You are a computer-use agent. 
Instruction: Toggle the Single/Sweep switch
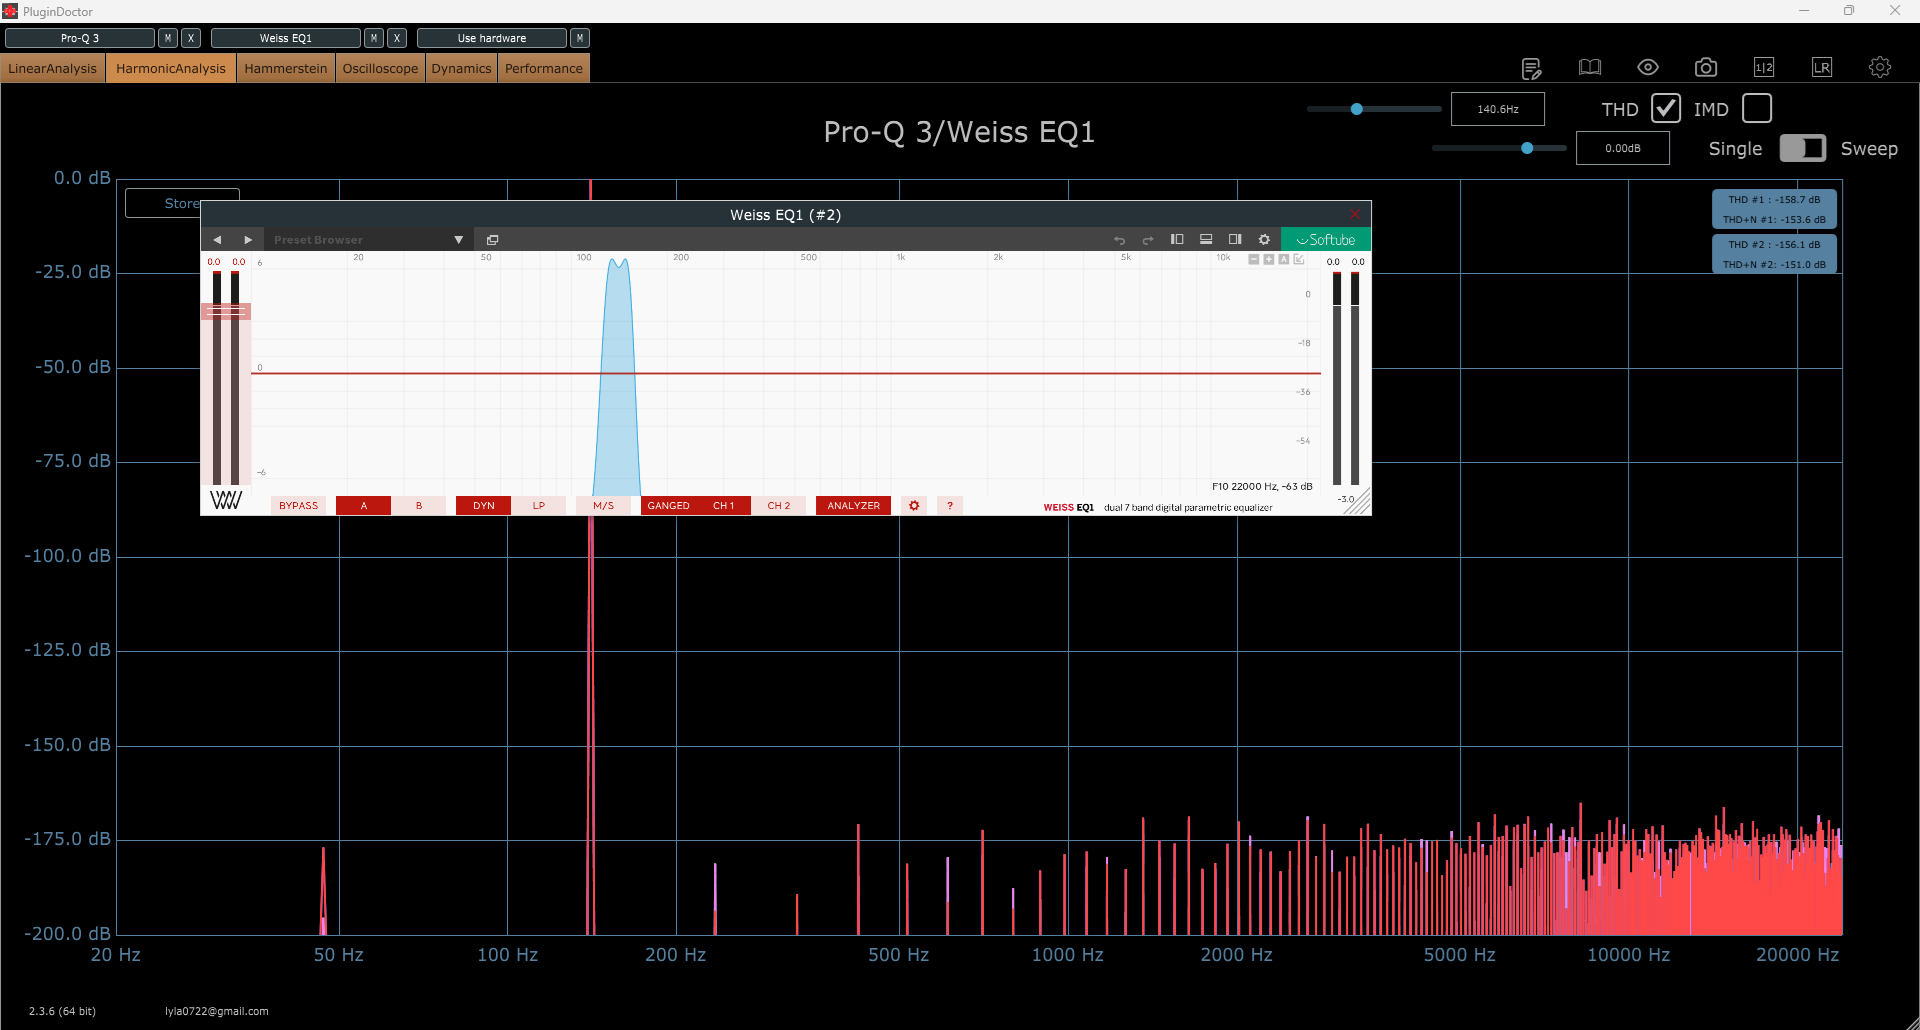(1803, 148)
